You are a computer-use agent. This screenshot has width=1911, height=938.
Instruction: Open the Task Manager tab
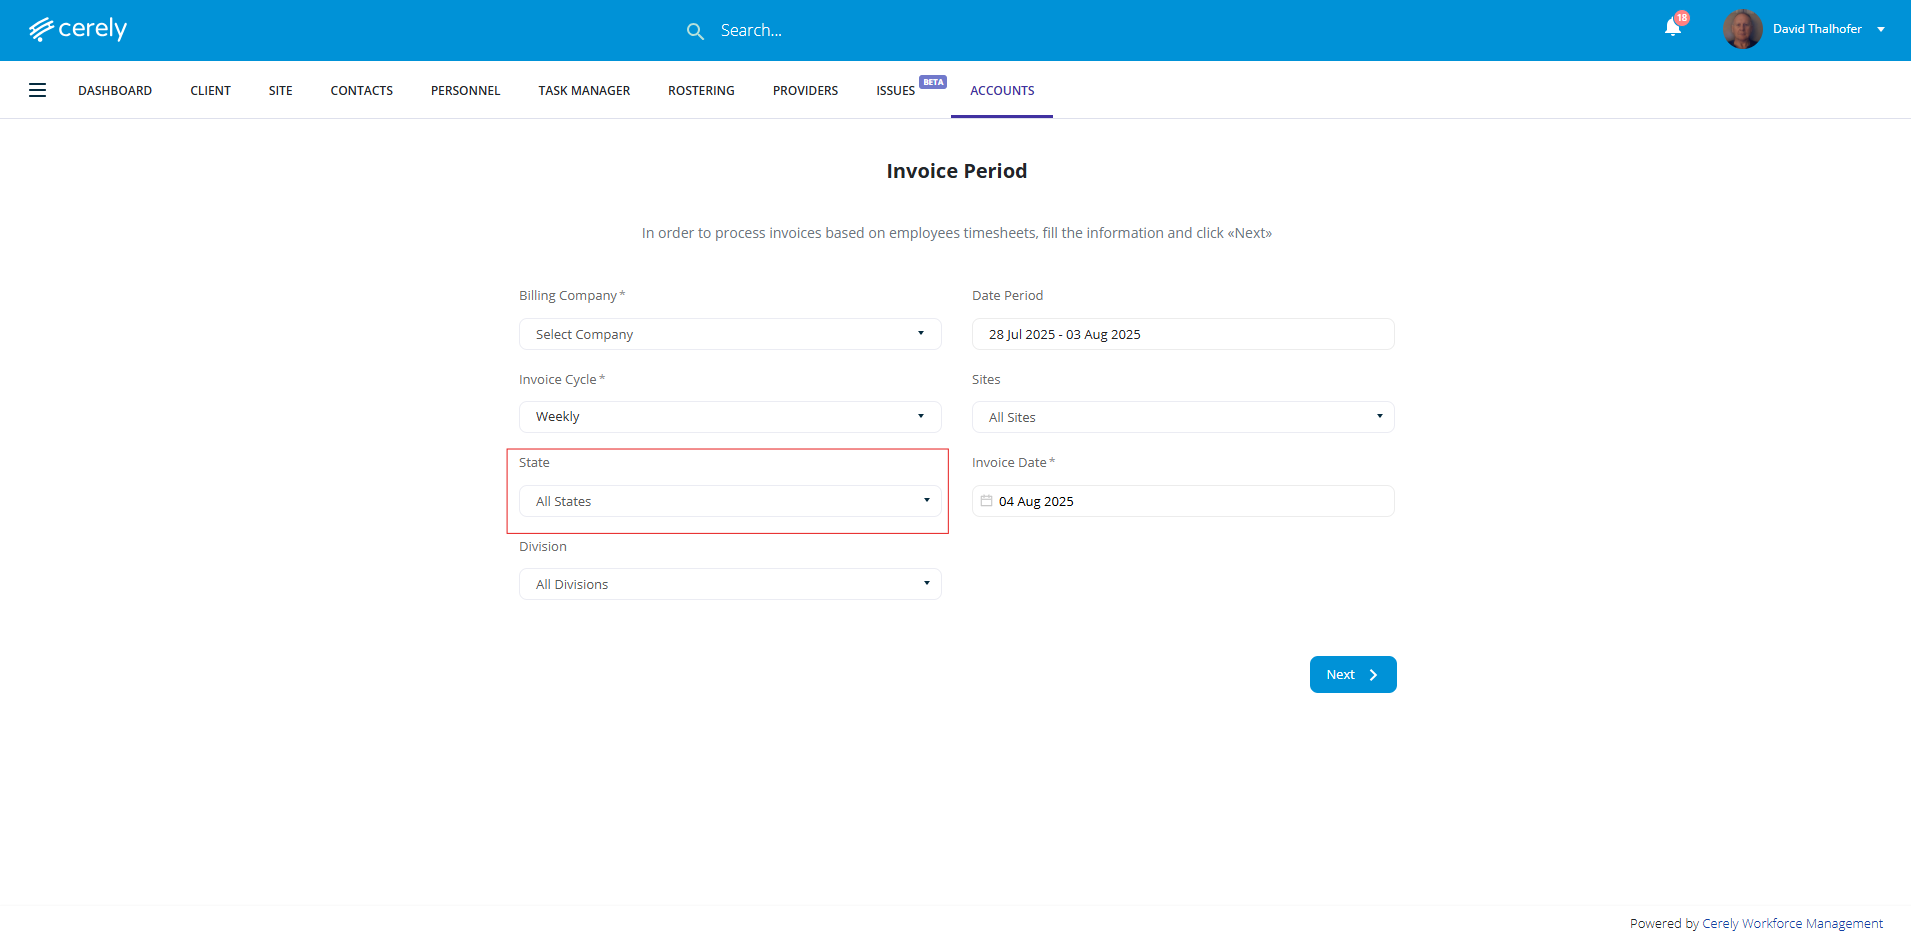(584, 90)
